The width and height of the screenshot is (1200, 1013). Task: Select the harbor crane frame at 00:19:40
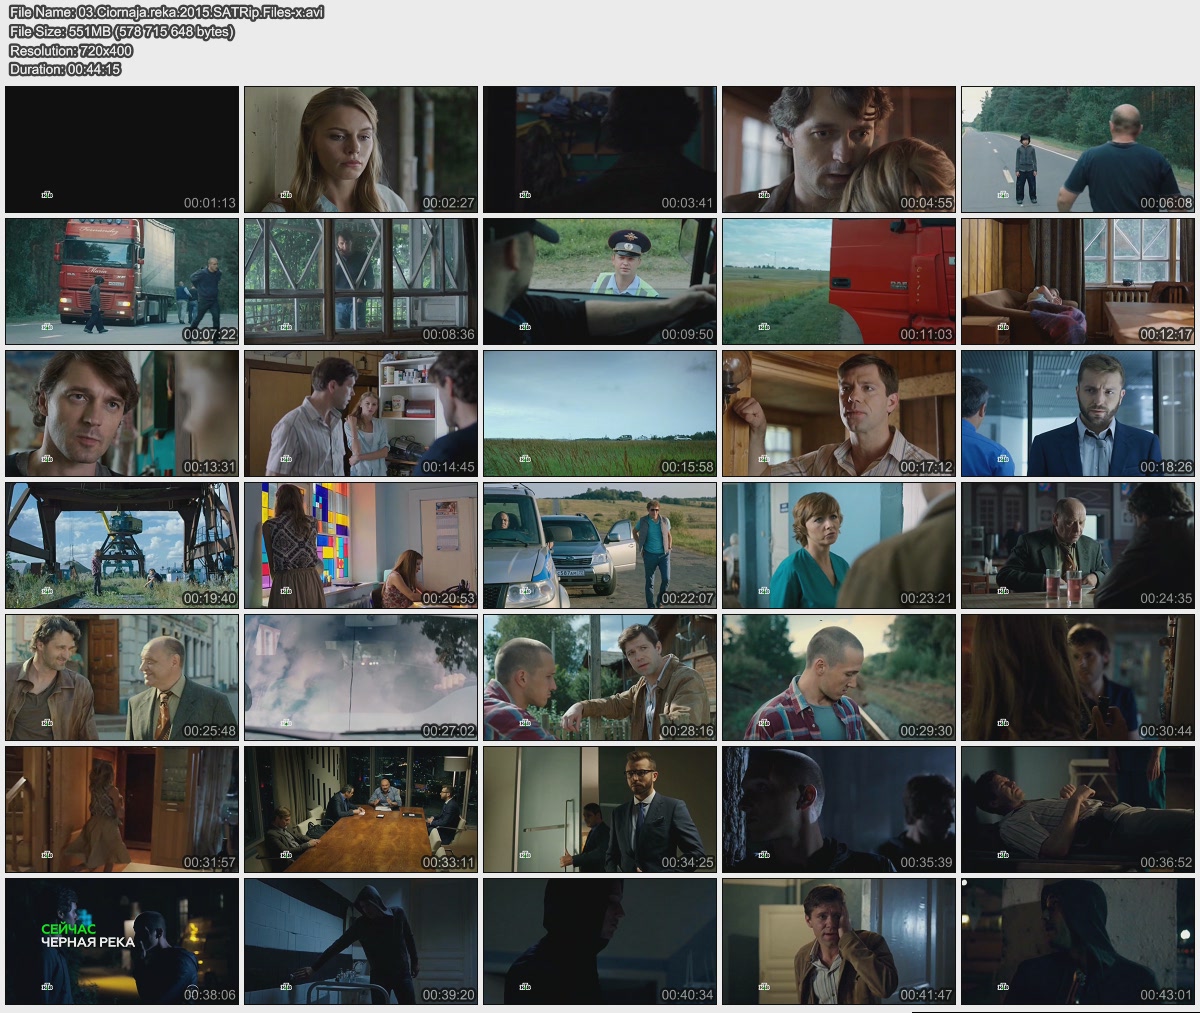tap(122, 545)
